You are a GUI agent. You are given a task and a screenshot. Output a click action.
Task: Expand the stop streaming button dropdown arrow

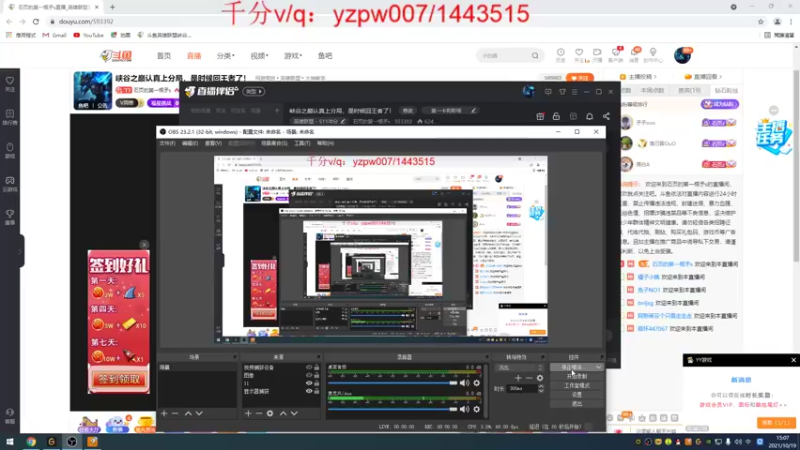tap(598, 367)
